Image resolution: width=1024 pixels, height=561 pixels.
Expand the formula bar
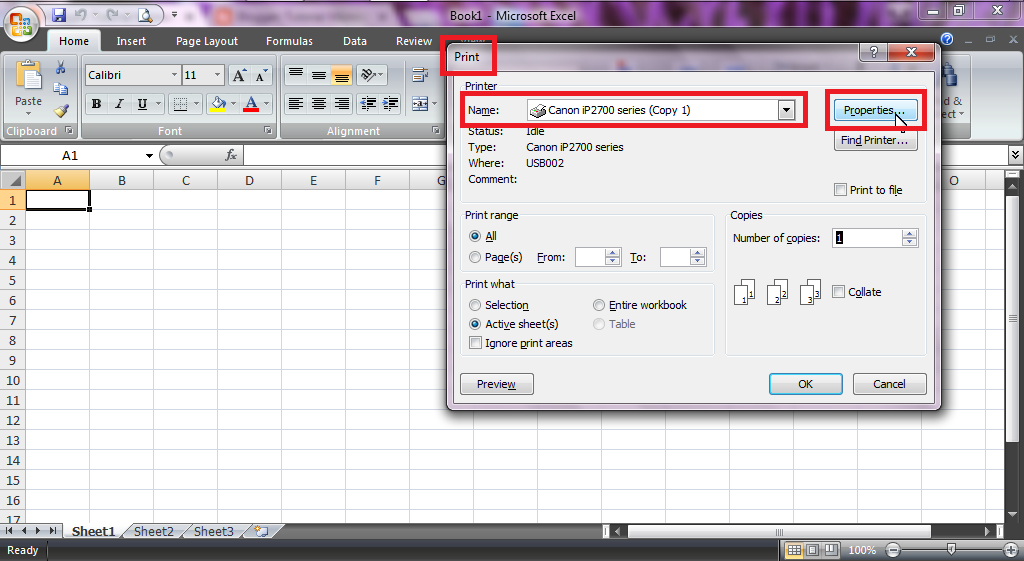[x=1015, y=155]
